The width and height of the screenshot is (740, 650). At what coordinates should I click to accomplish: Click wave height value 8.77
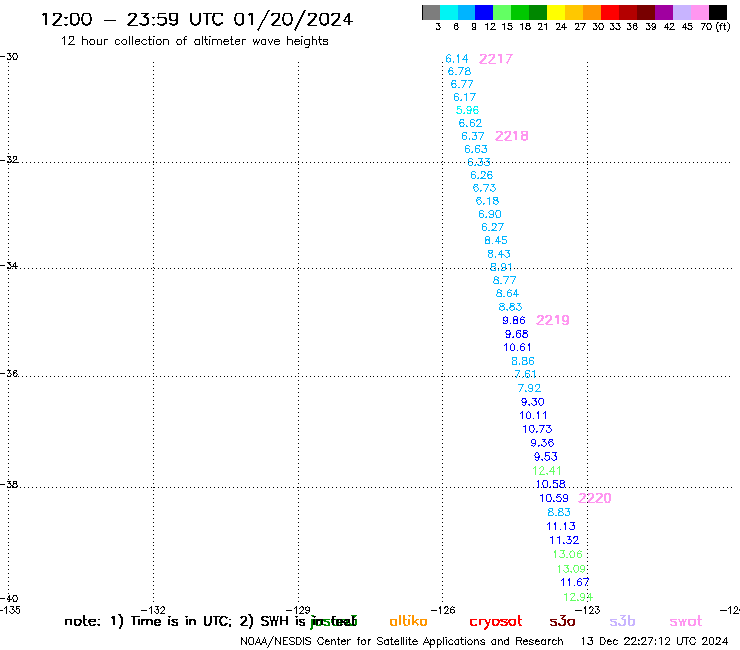point(505,280)
